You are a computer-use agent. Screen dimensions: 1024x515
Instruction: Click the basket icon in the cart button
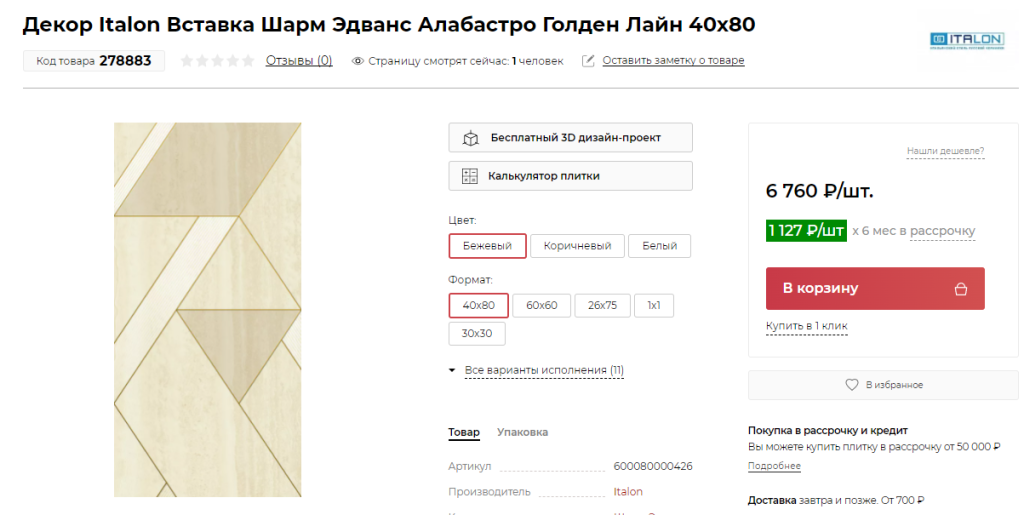(x=960, y=289)
